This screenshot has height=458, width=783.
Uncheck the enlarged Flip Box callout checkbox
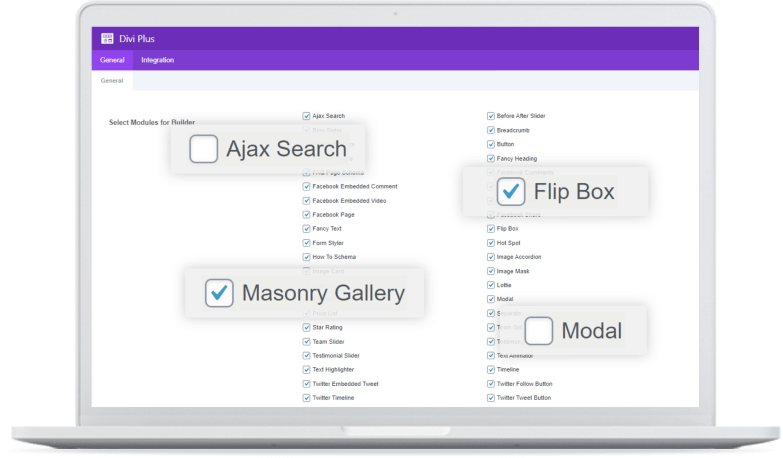click(x=510, y=192)
